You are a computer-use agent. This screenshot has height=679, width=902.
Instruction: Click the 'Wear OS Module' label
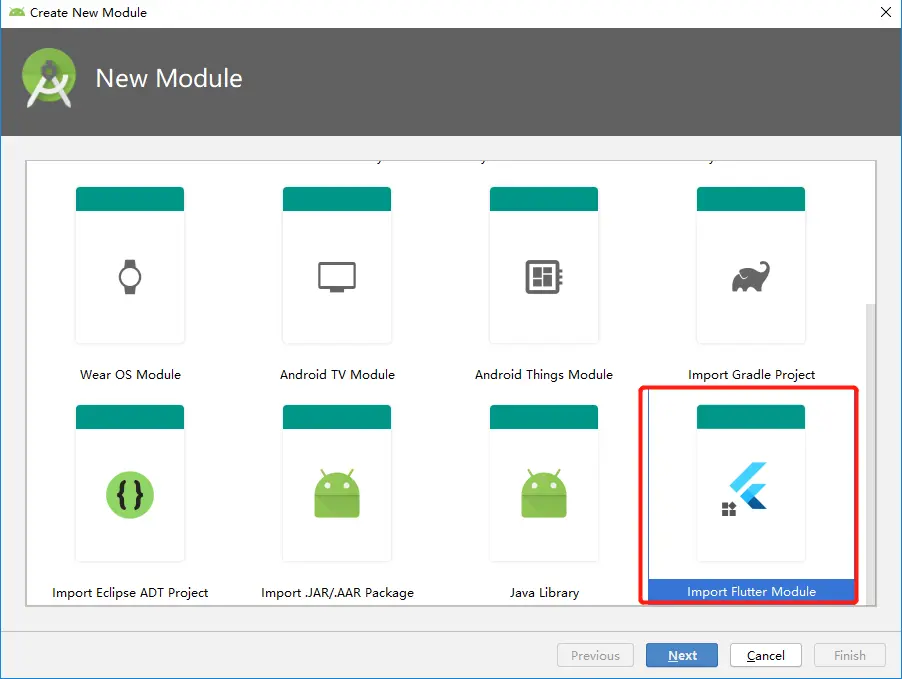[x=131, y=375]
